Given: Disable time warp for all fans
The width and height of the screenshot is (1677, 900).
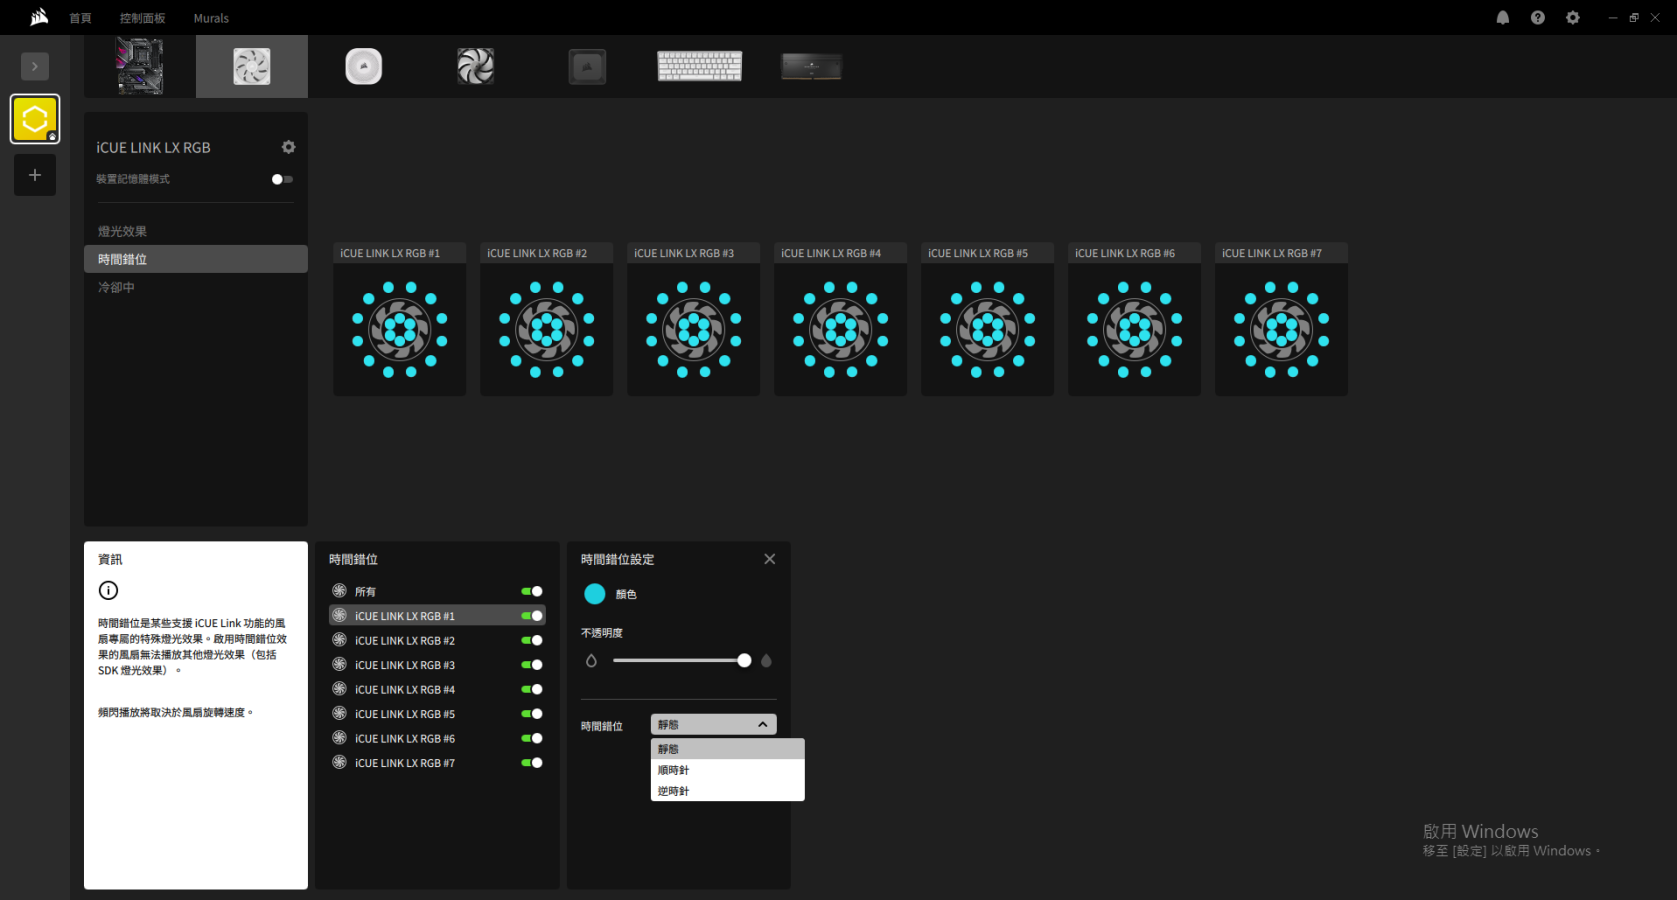Looking at the screenshot, I should (x=531, y=591).
